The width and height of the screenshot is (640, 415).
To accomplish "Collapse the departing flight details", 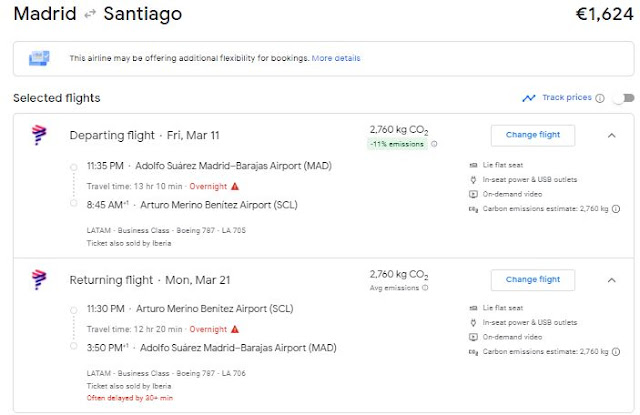I will point(612,135).
